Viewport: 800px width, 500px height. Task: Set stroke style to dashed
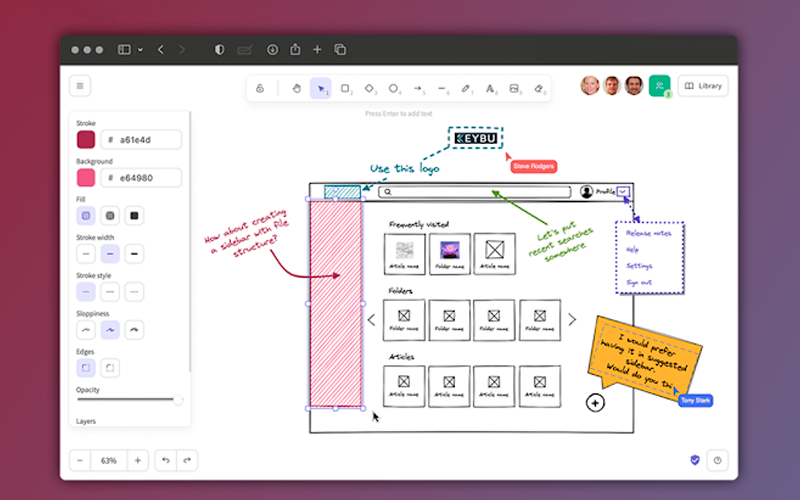[110, 292]
